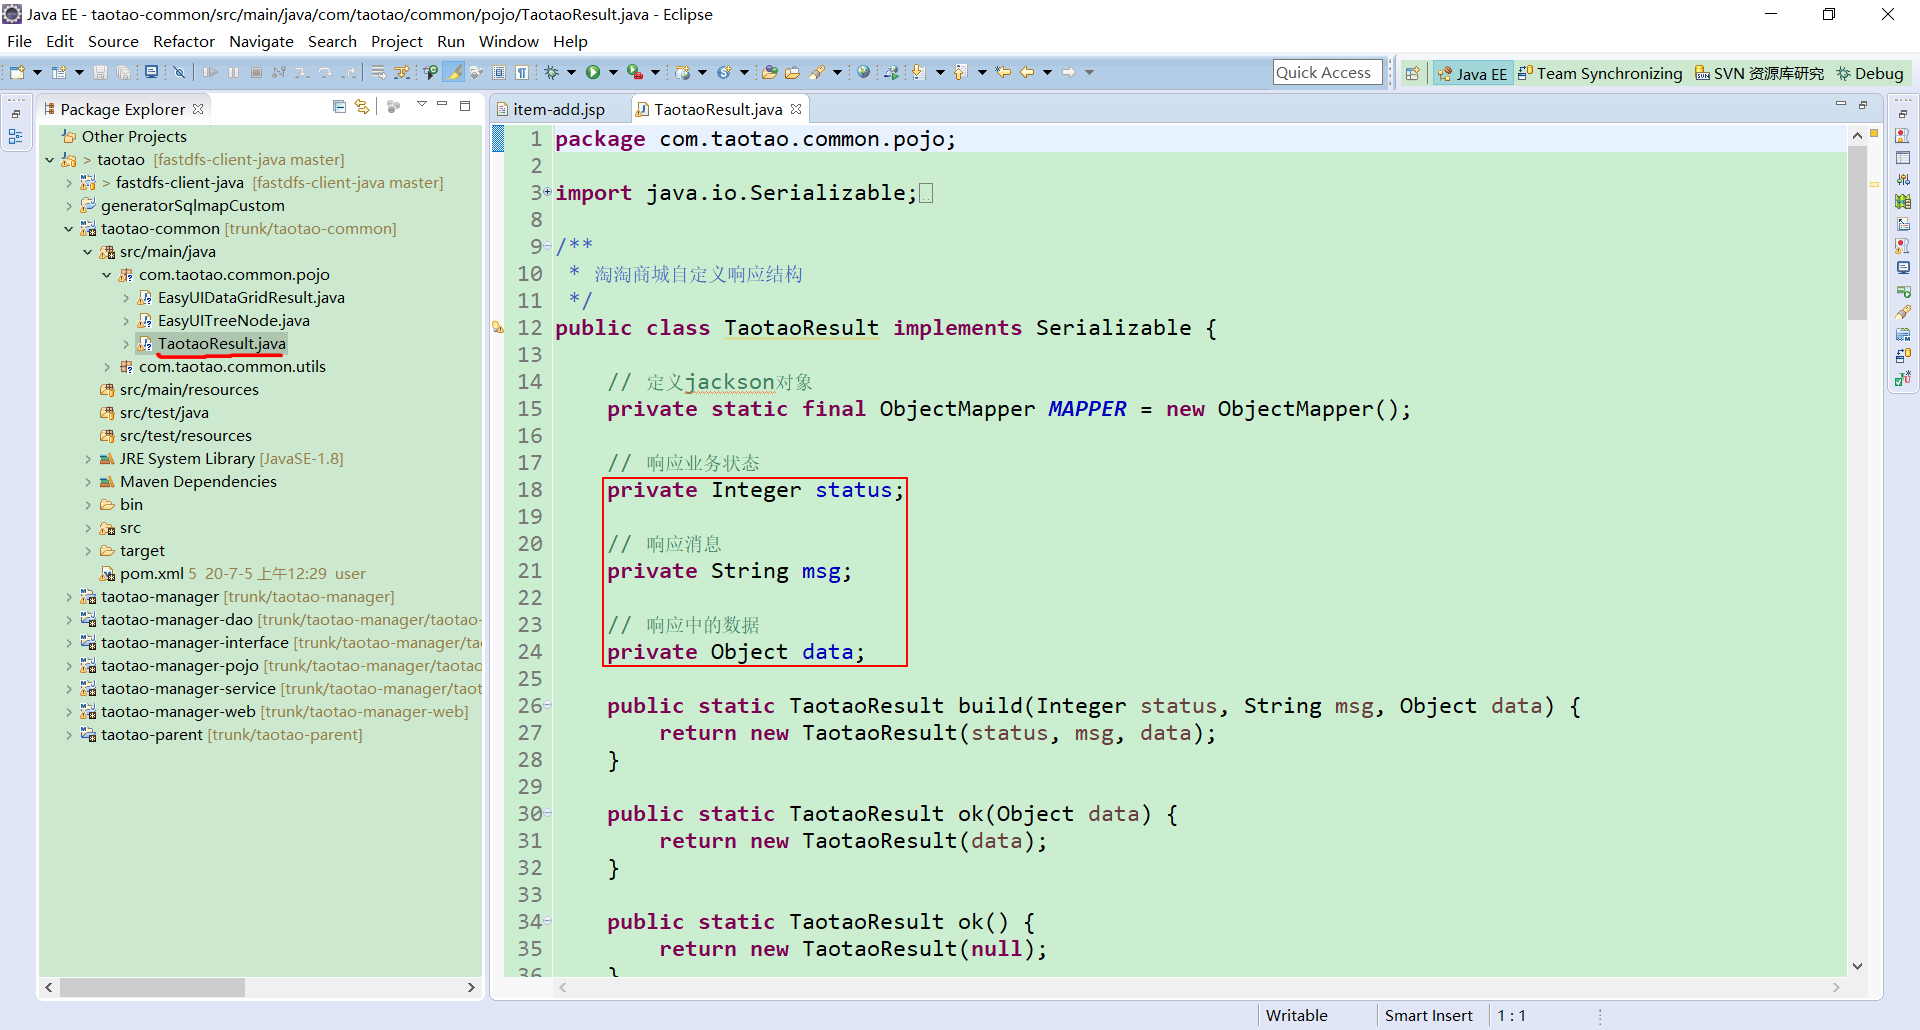Expand the com.taotao.common.utils package
The image size is (1920, 1030).
point(106,367)
